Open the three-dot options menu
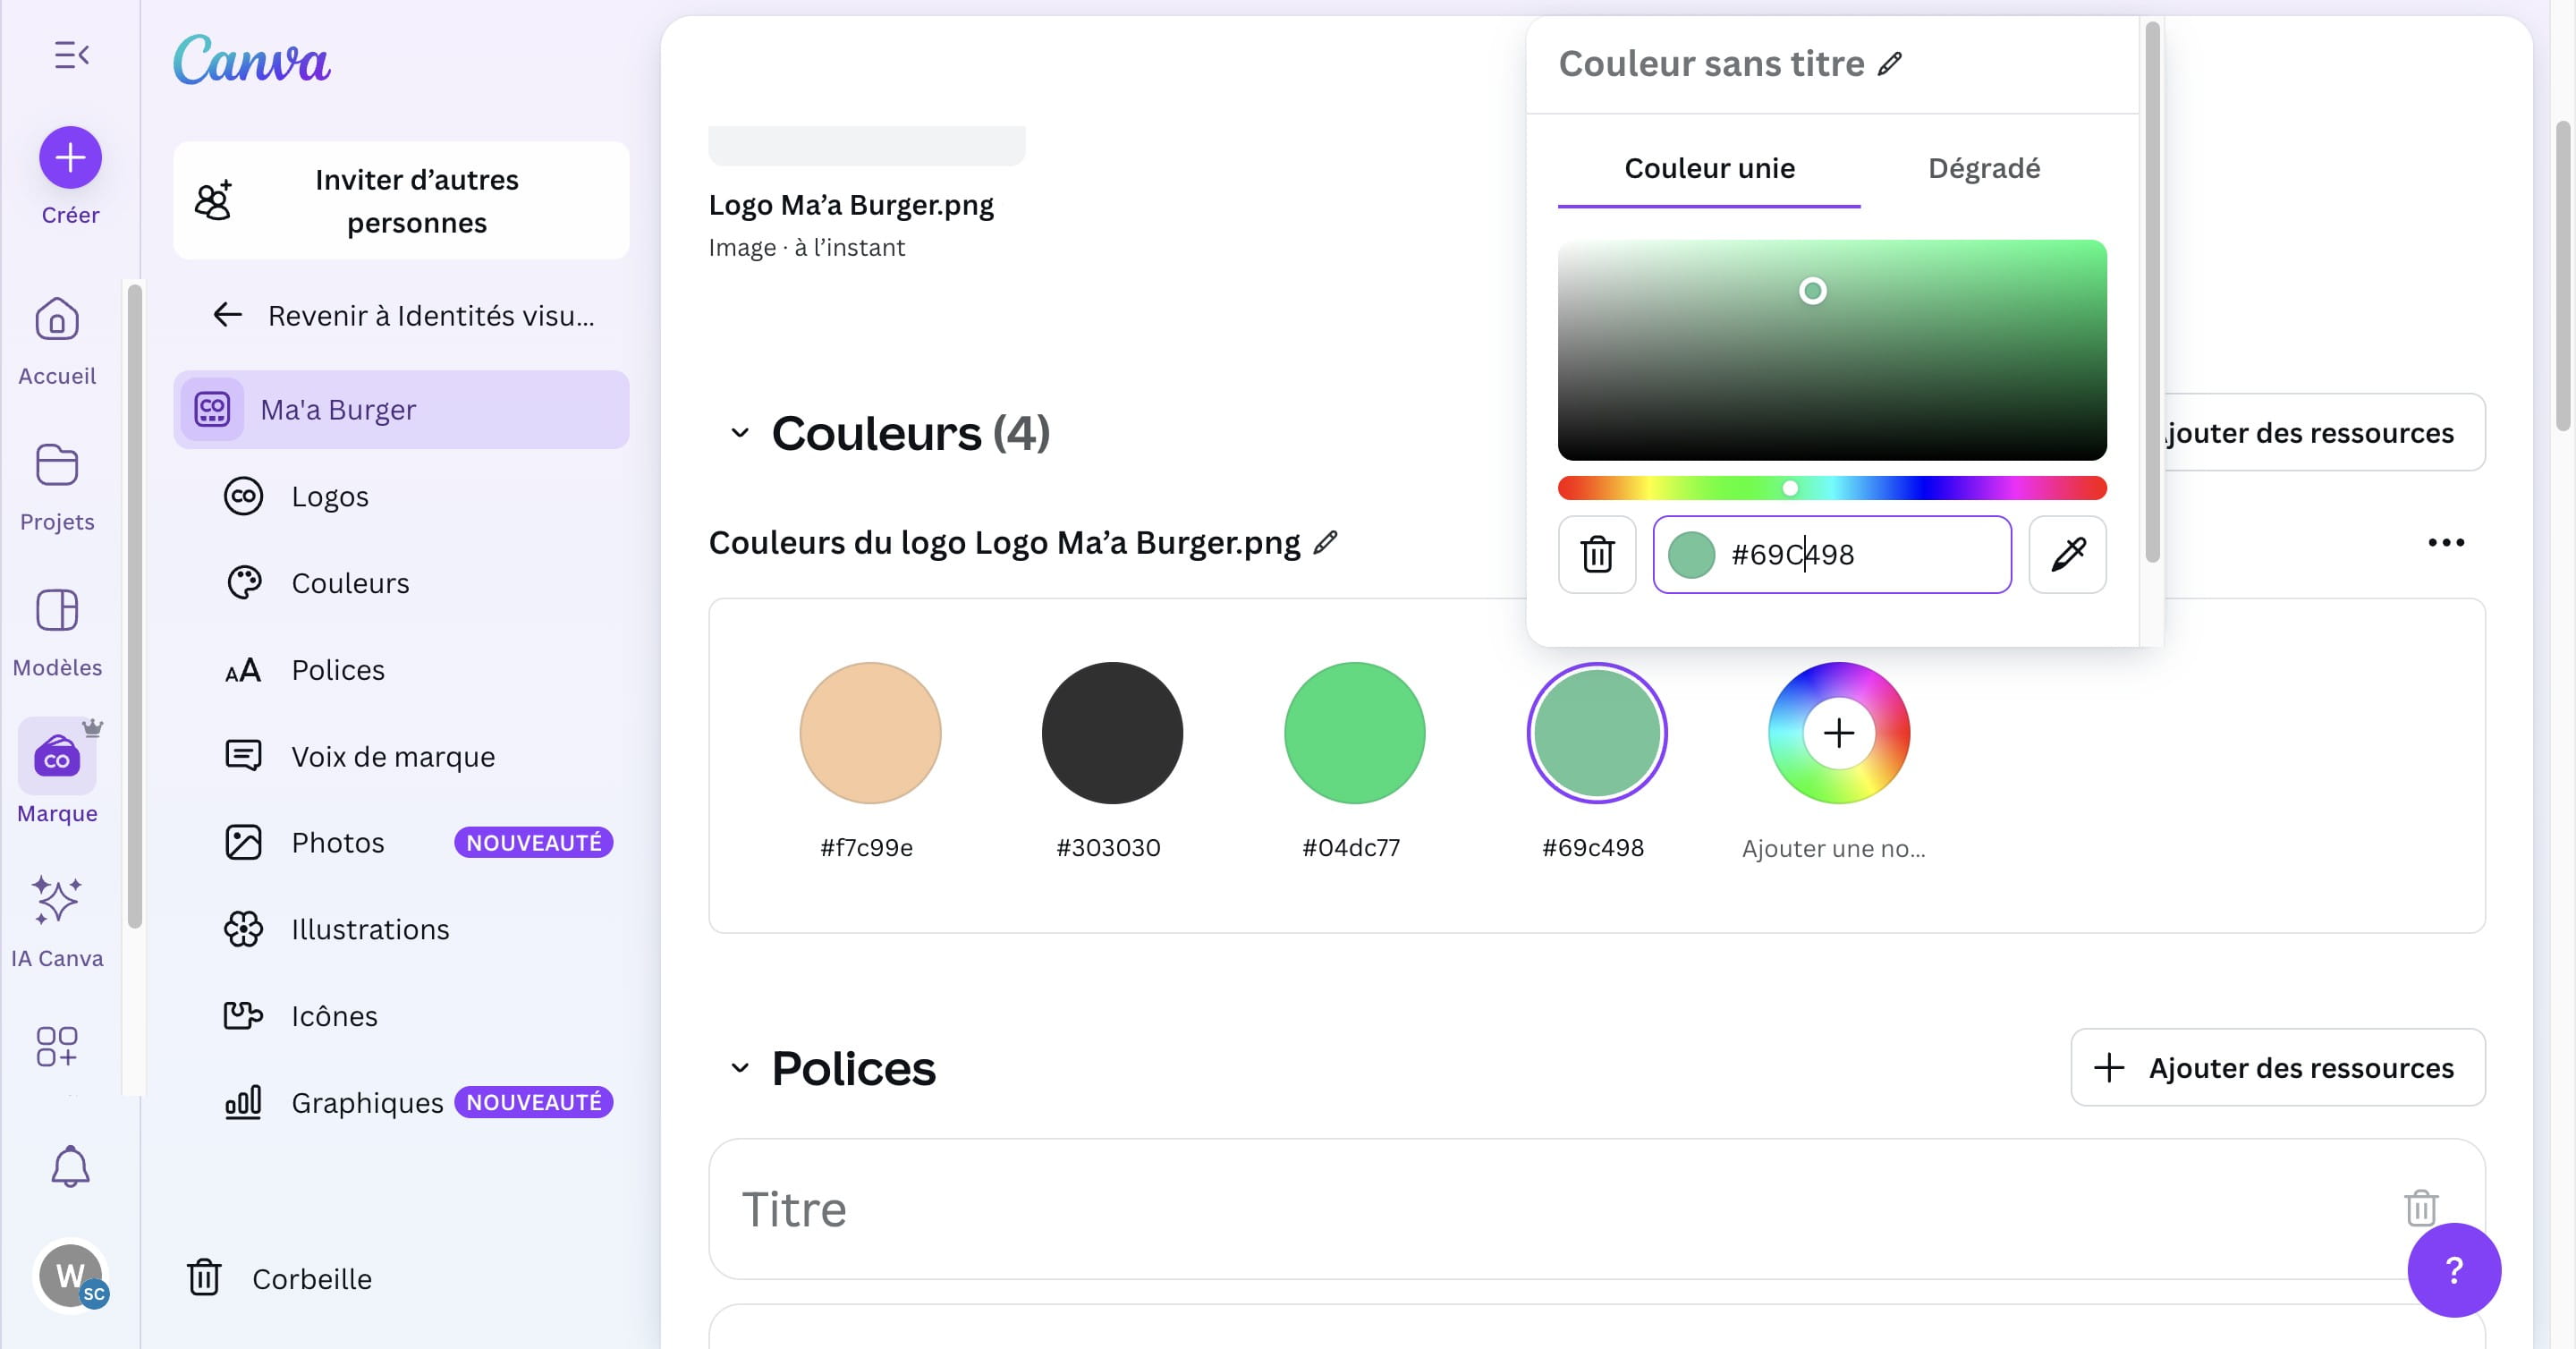 2447,542
